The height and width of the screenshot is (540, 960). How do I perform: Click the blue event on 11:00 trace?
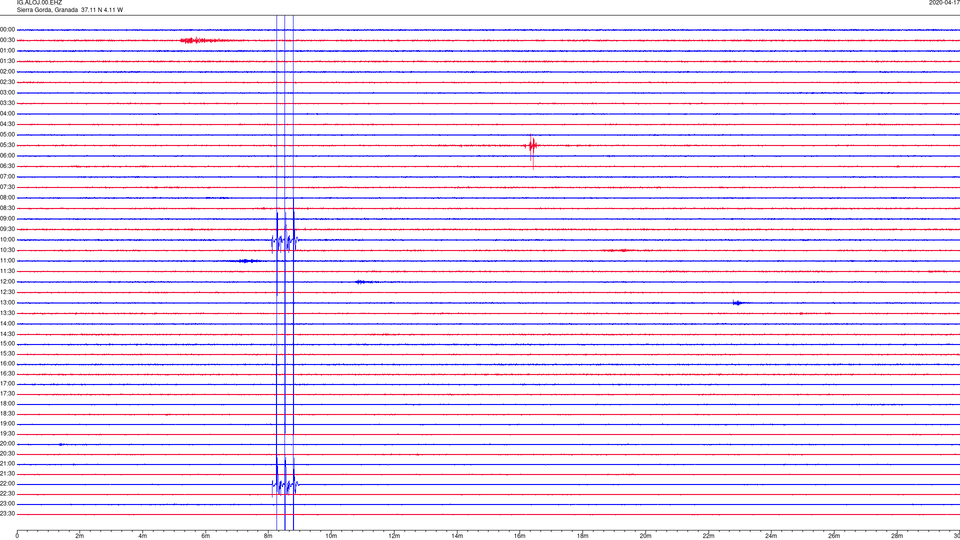point(247,261)
